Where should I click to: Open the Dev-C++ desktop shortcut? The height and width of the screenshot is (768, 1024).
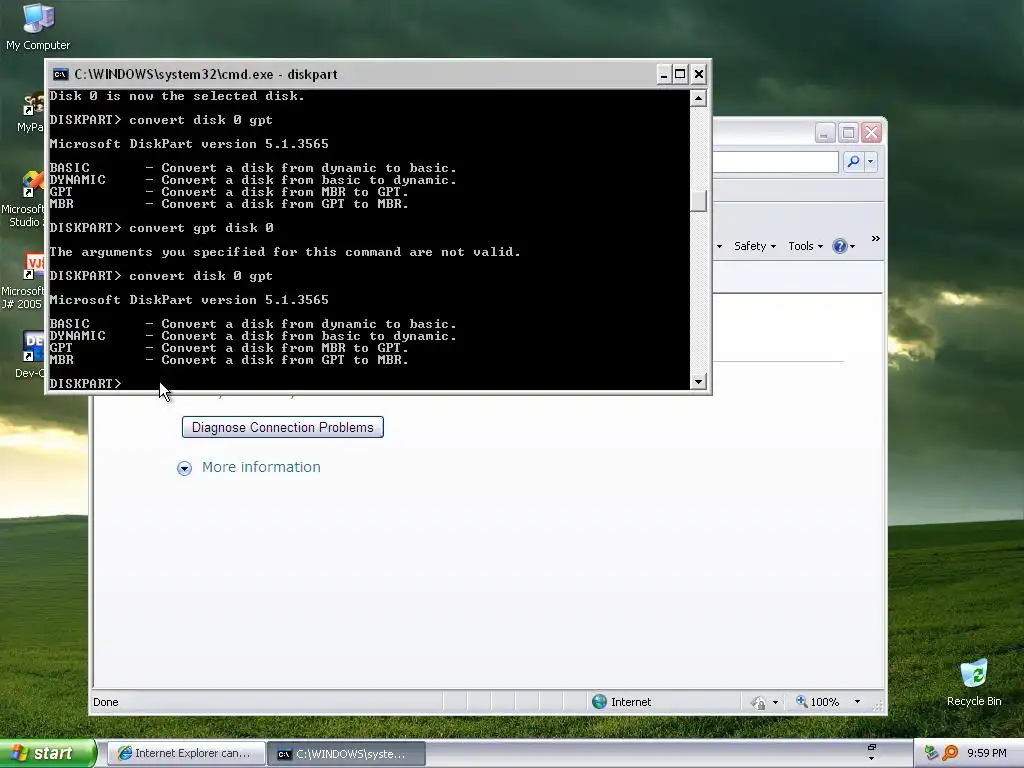tap(30, 354)
